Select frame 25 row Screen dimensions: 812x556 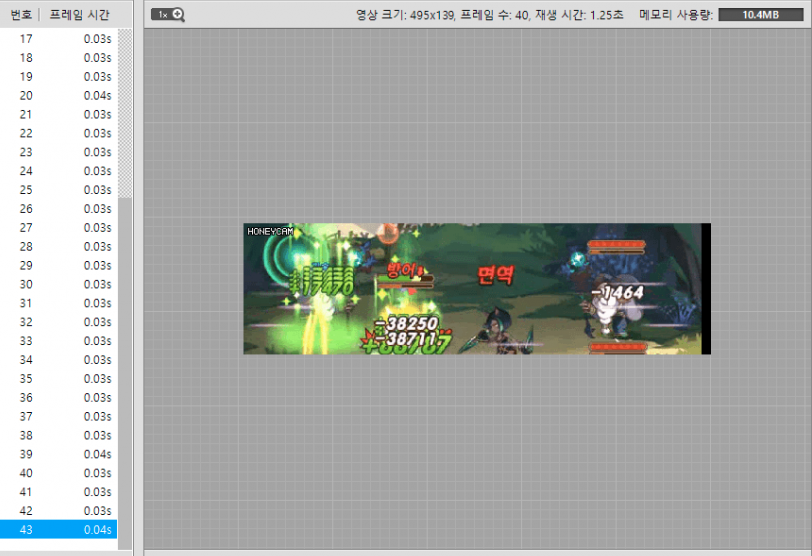click(x=59, y=190)
